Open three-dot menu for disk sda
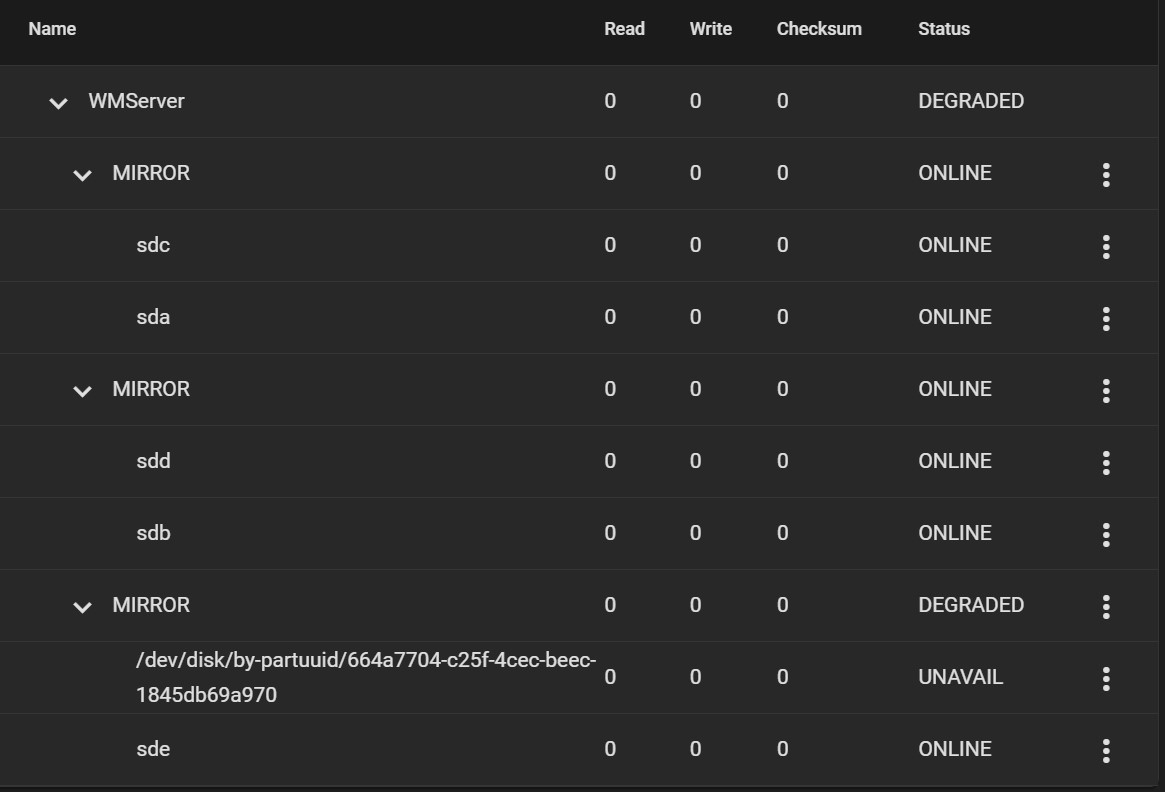 (x=1106, y=319)
